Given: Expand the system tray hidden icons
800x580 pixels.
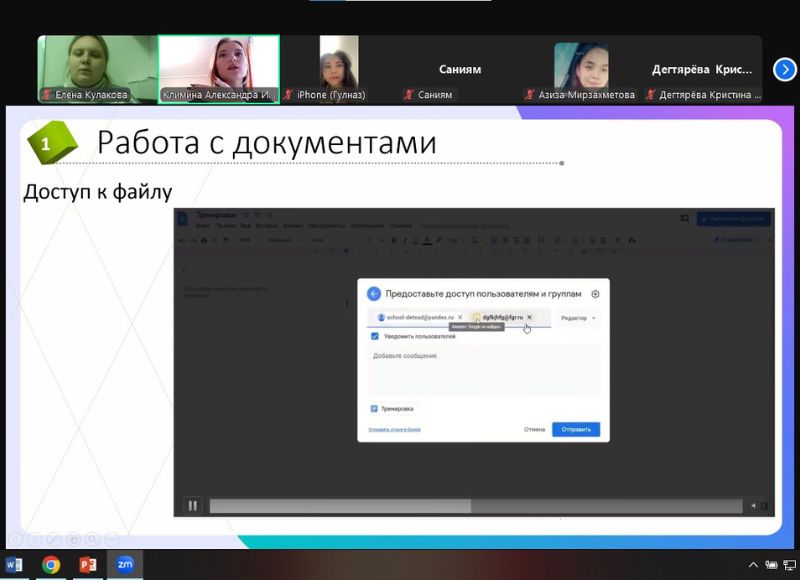Looking at the screenshot, I should (753, 565).
